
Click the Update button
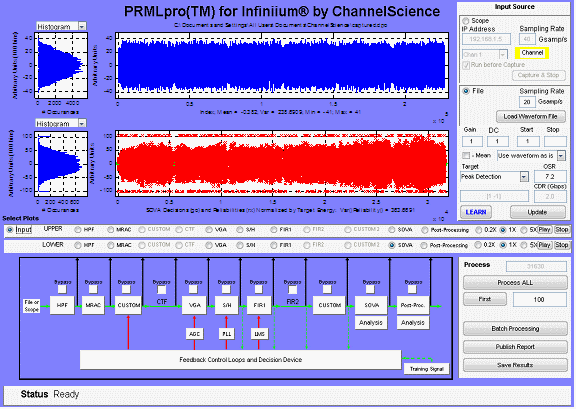(537, 212)
